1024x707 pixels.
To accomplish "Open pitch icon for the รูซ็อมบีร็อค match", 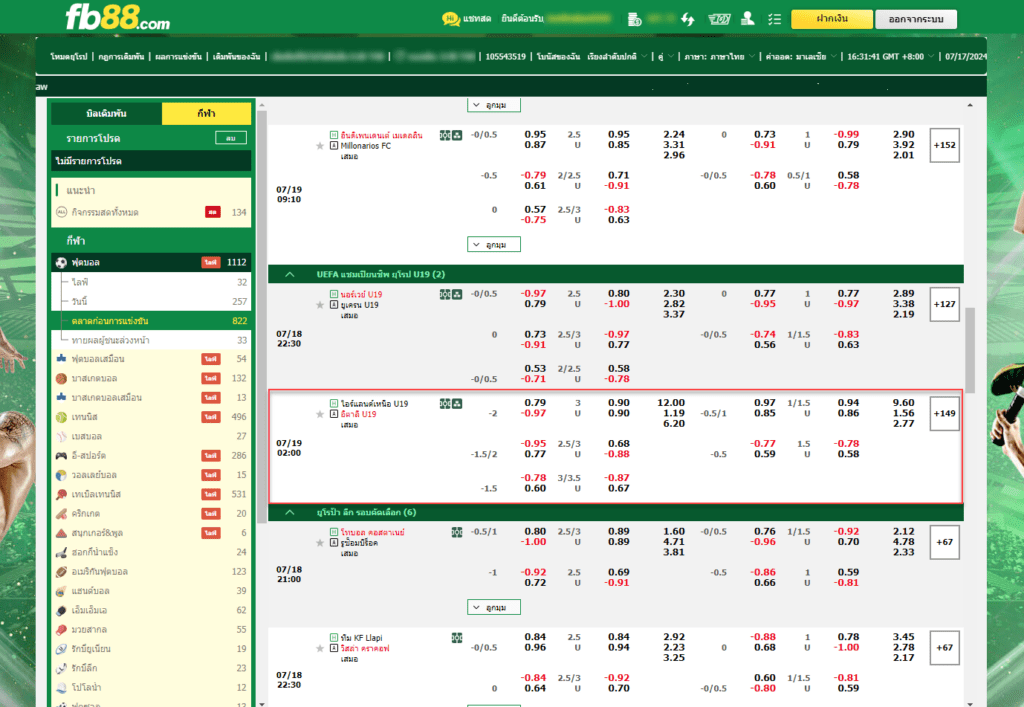I will pyautogui.click(x=456, y=532).
